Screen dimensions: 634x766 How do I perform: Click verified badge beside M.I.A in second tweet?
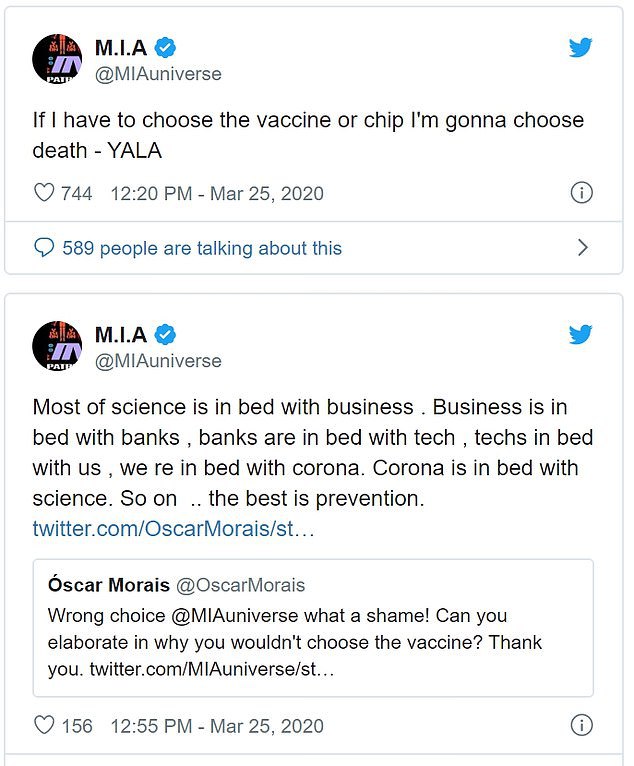click(165, 334)
